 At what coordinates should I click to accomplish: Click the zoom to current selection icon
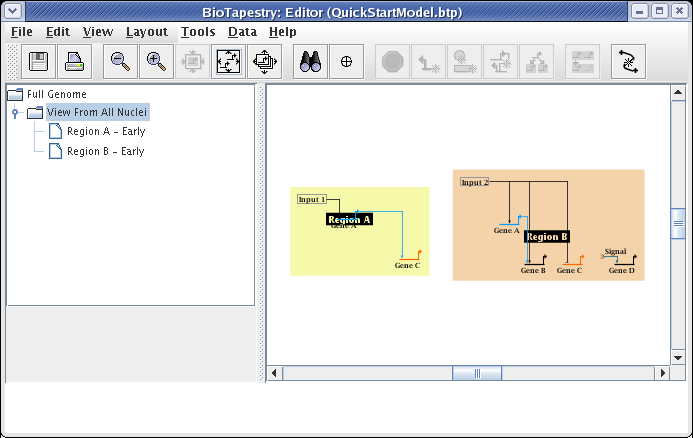[264, 62]
